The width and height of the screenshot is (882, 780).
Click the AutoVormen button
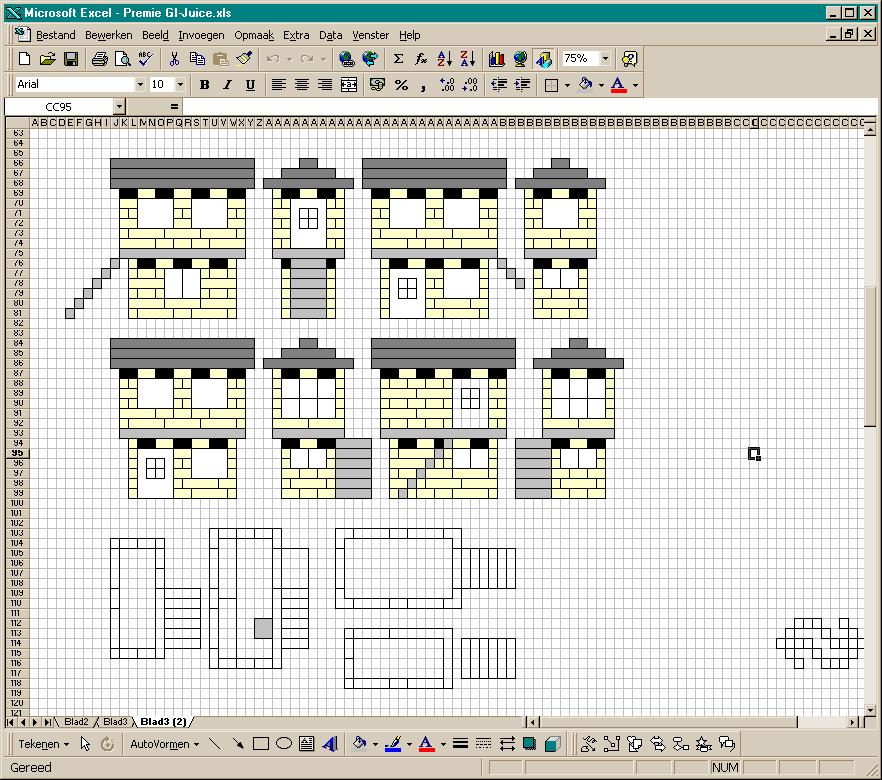164,744
